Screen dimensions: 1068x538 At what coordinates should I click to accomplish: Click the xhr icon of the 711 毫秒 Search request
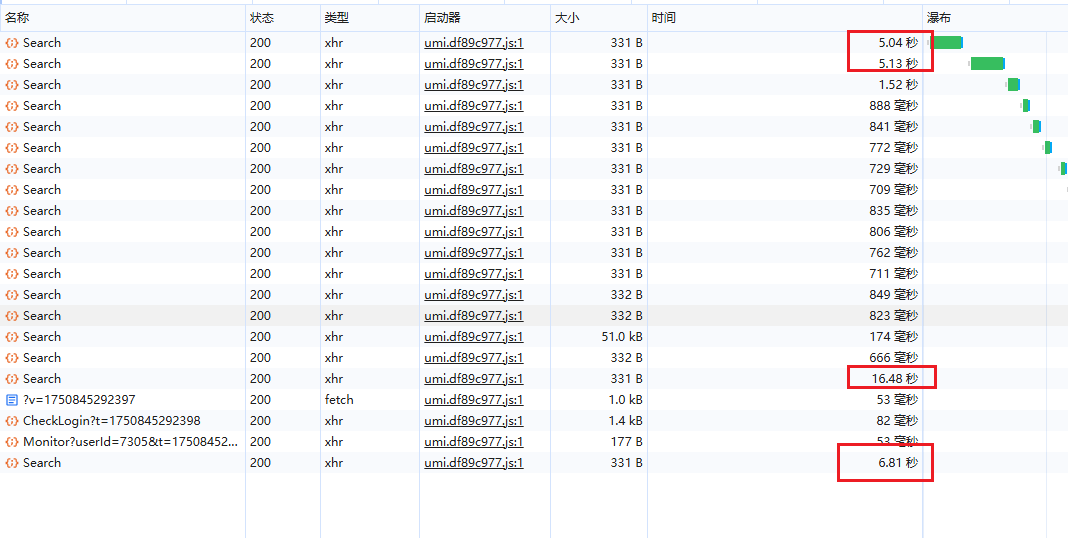click(x=12, y=274)
